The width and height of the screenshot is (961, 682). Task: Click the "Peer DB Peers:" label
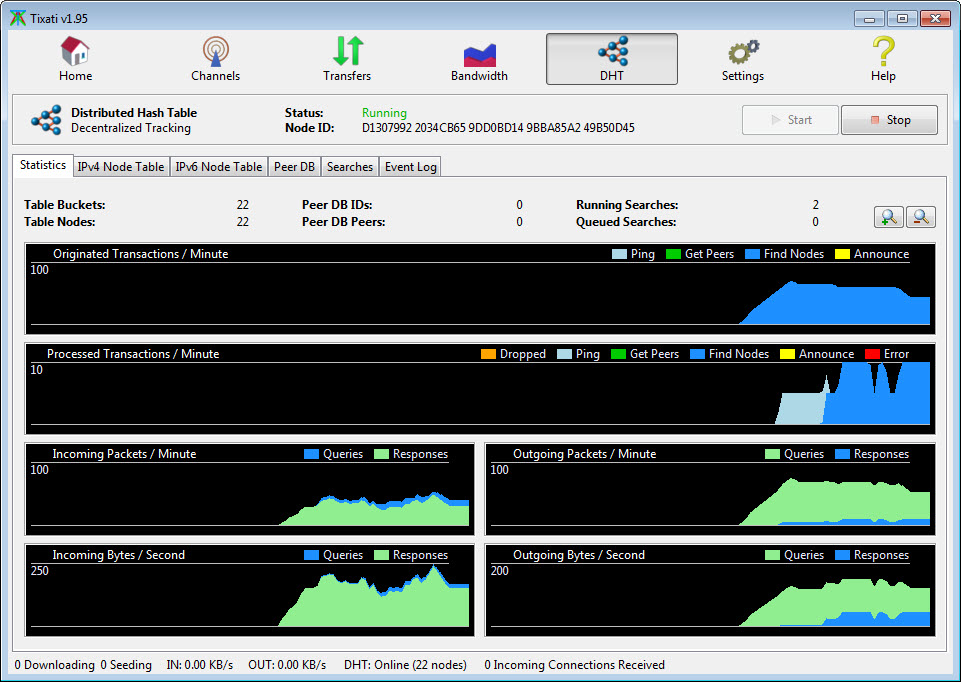click(344, 222)
